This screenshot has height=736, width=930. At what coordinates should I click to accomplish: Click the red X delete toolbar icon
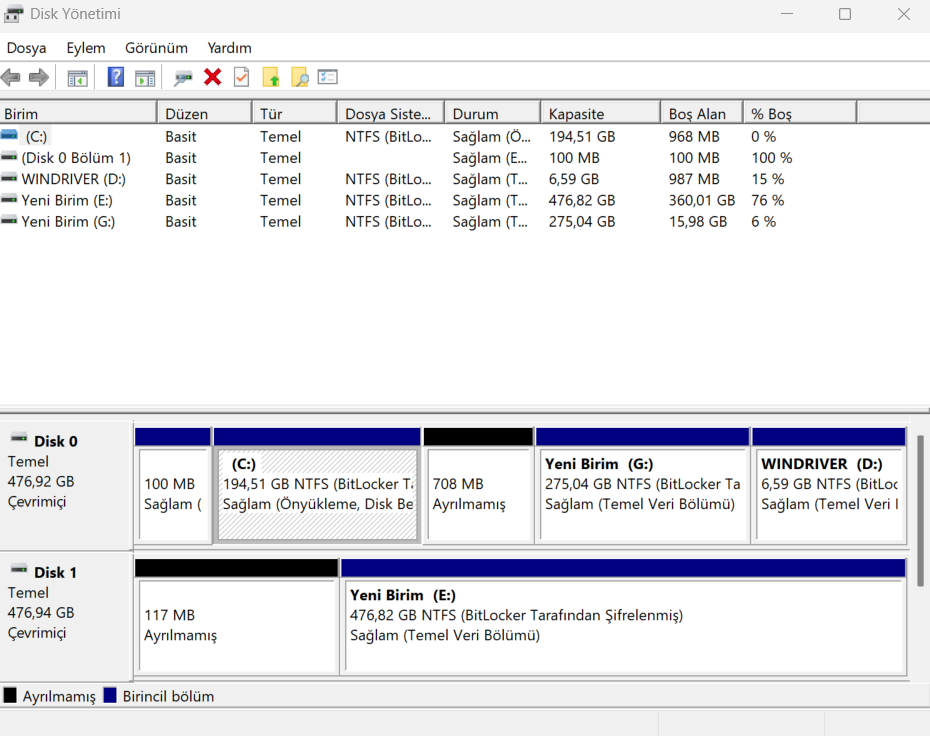pos(212,77)
